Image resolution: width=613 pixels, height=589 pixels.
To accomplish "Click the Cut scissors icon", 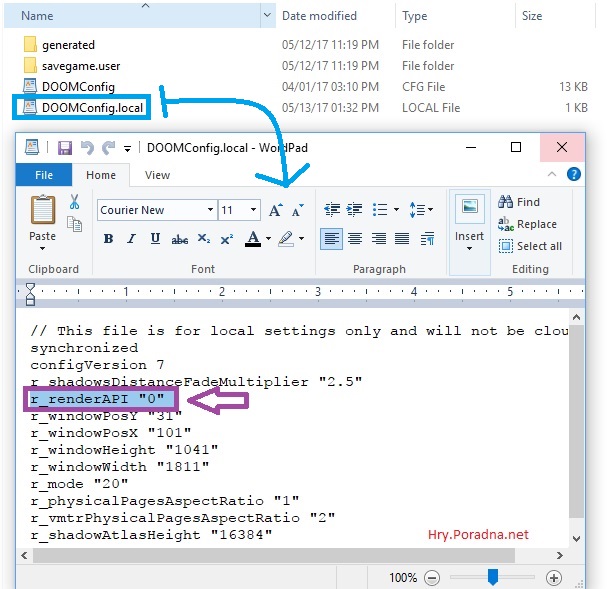I will [74, 201].
